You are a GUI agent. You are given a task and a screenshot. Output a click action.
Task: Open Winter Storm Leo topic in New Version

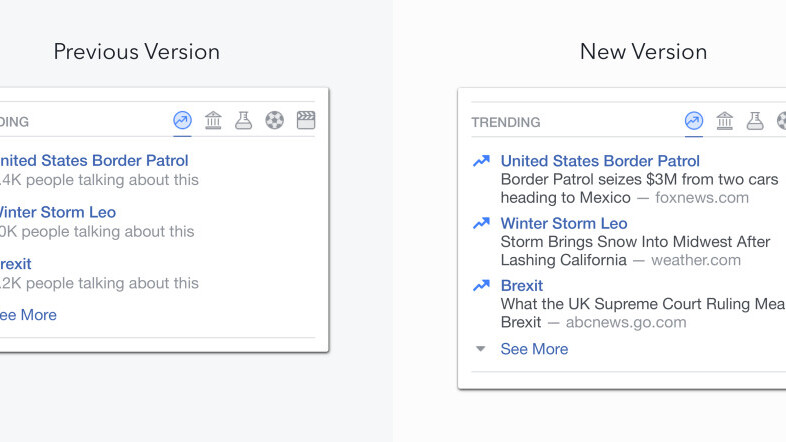coord(564,223)
